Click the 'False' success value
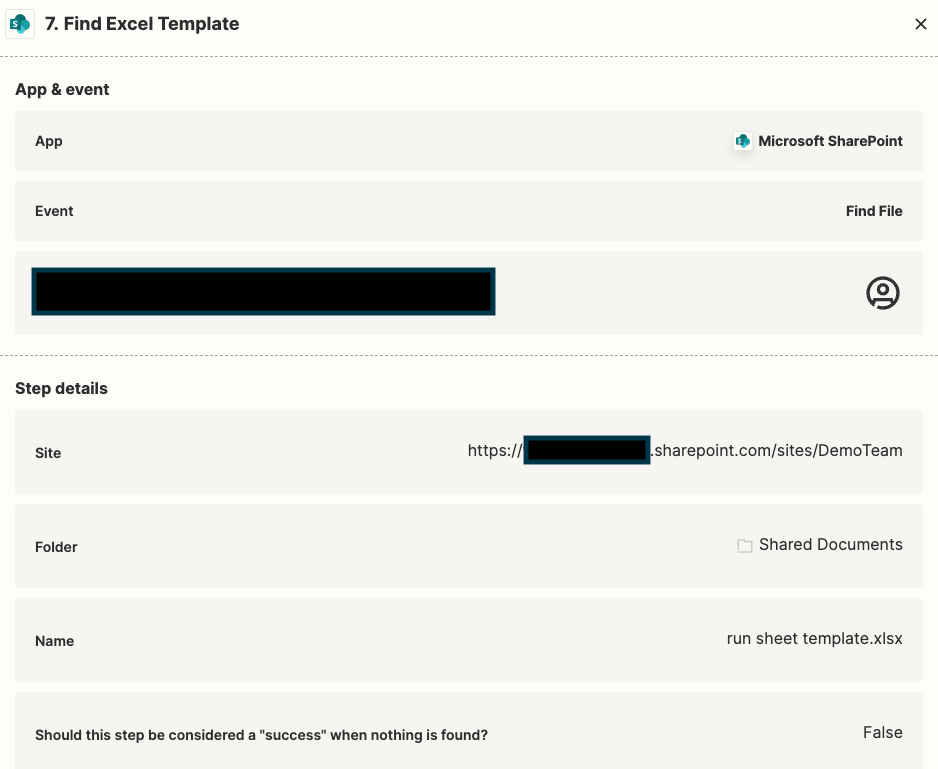 pos(882,732)
